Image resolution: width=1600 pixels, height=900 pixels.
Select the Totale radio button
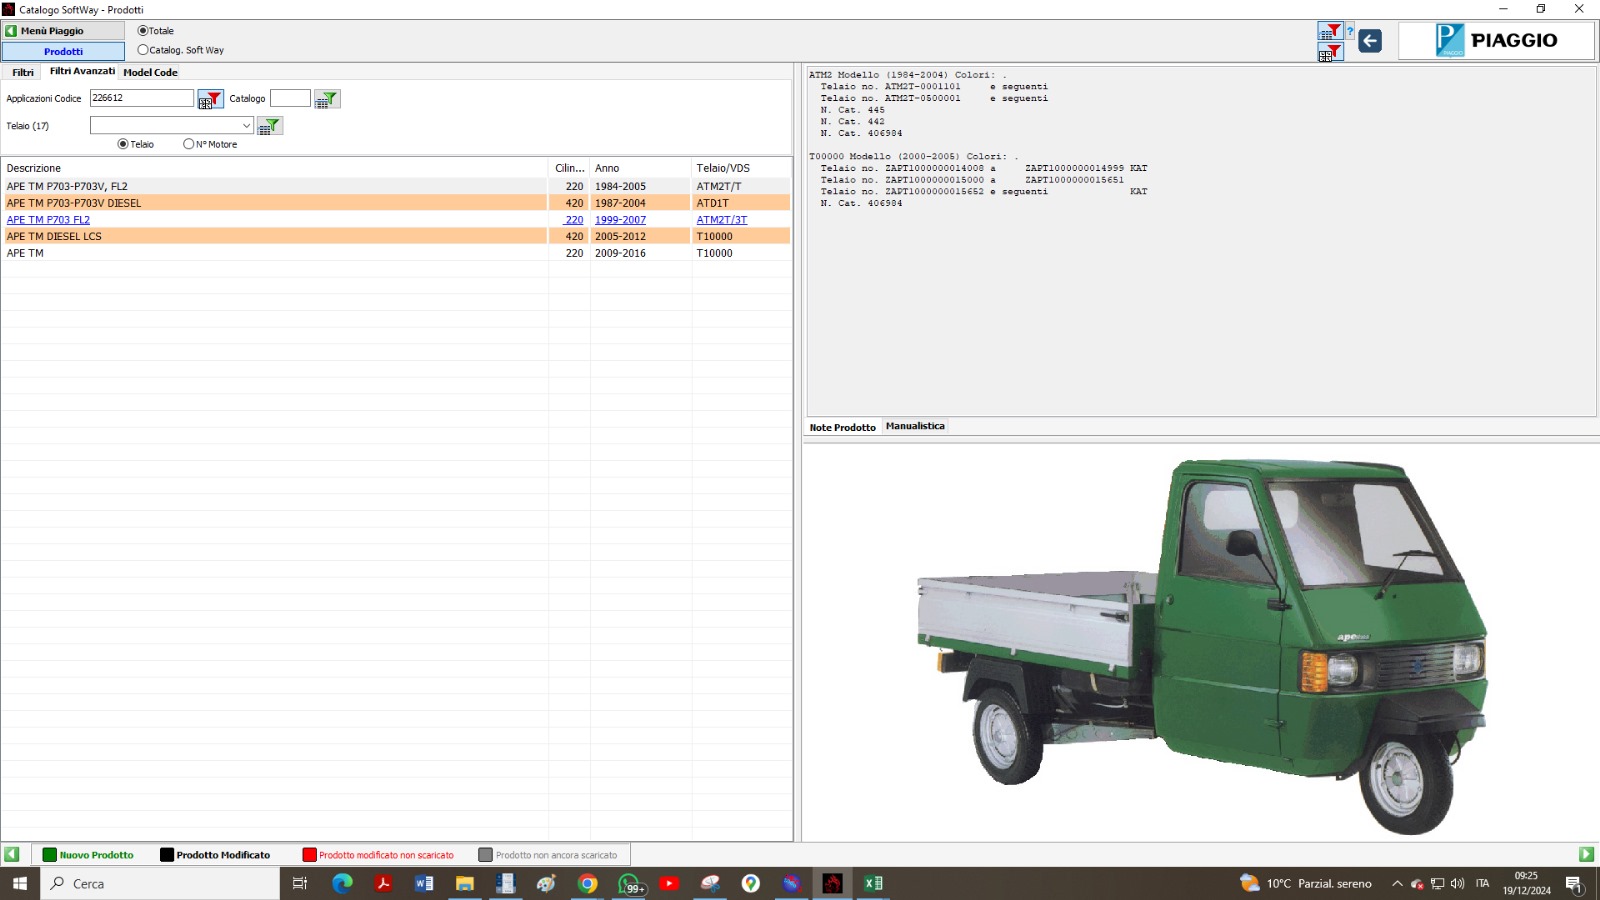143,31
